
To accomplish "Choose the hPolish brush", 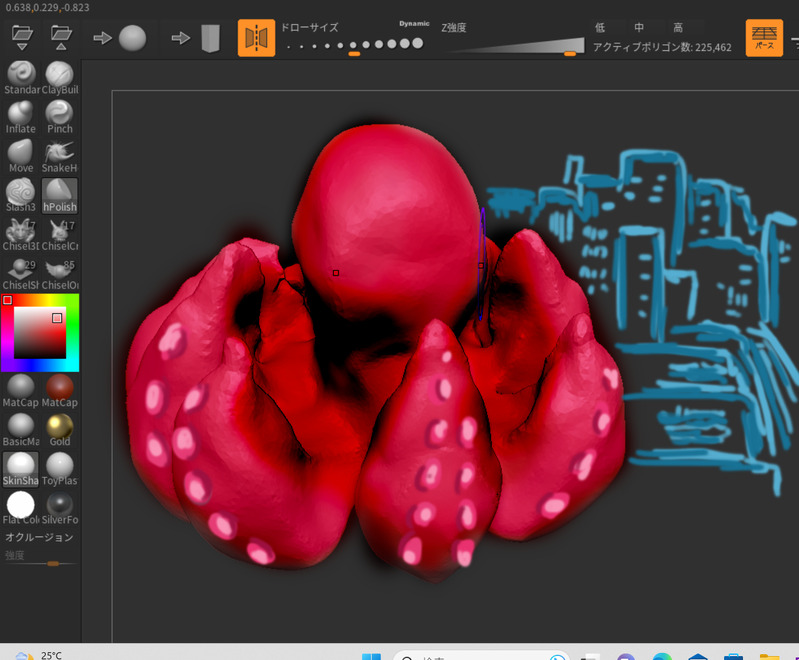I will (60, 192).
